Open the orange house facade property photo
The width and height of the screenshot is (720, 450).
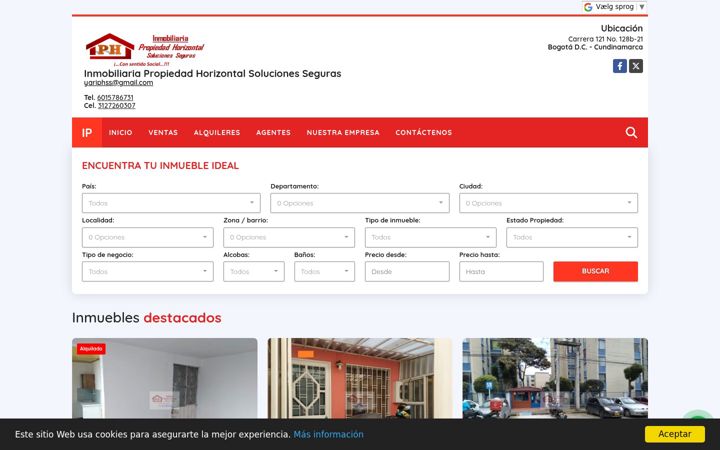[360, 378]
